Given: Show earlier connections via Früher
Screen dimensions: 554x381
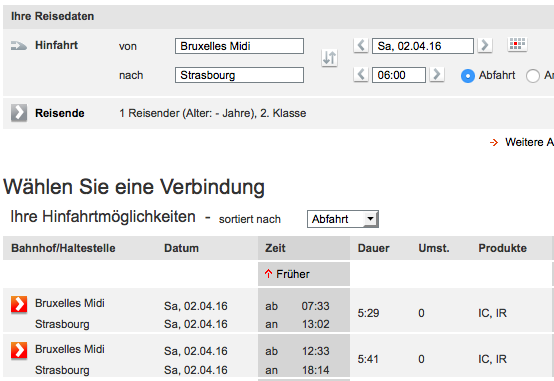Looking at the screenshot, I should point(287,274).
